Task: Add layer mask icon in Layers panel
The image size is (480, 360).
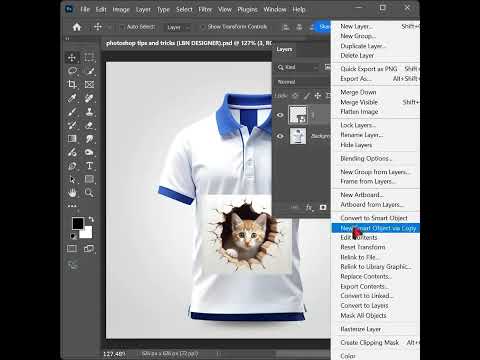Action: point(323,208)
